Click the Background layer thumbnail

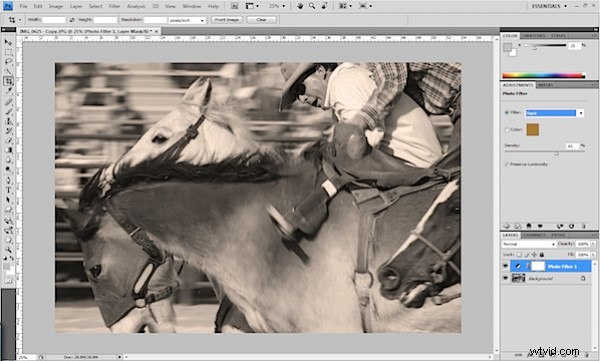click(518, 278)
